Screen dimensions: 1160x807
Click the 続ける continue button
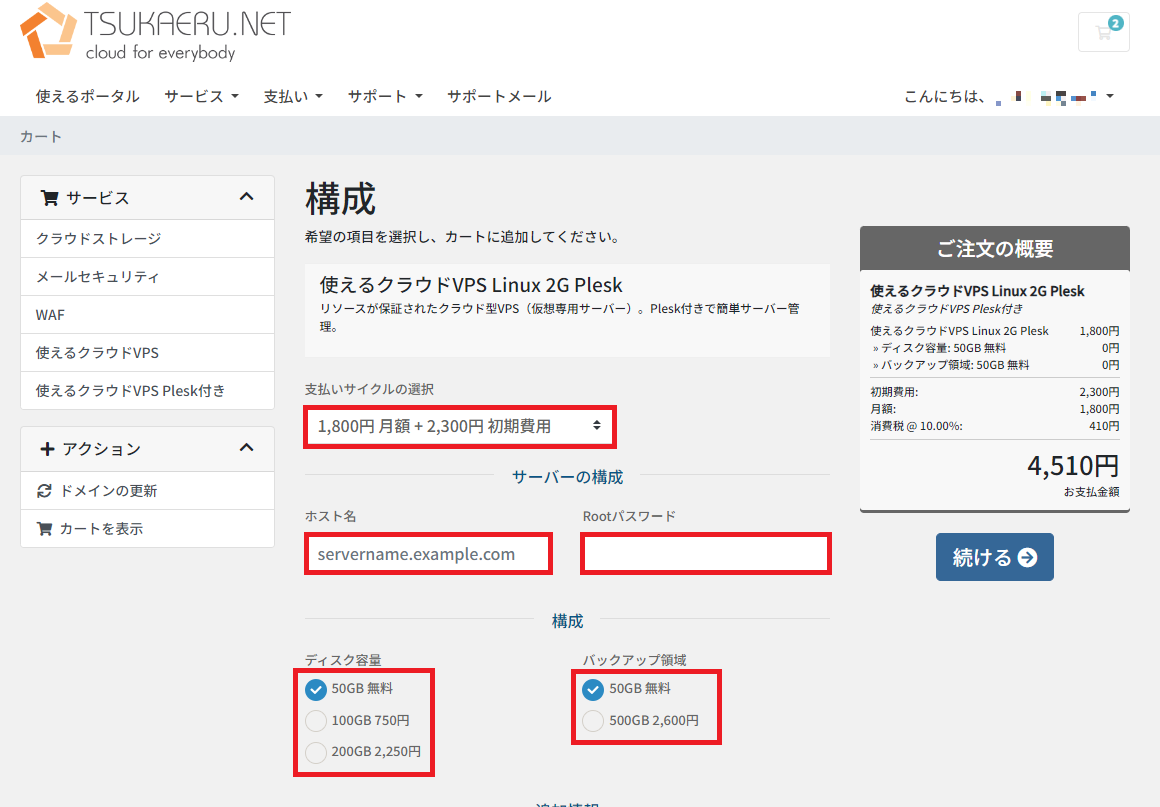pyautogui.click(x=994, y=557)
